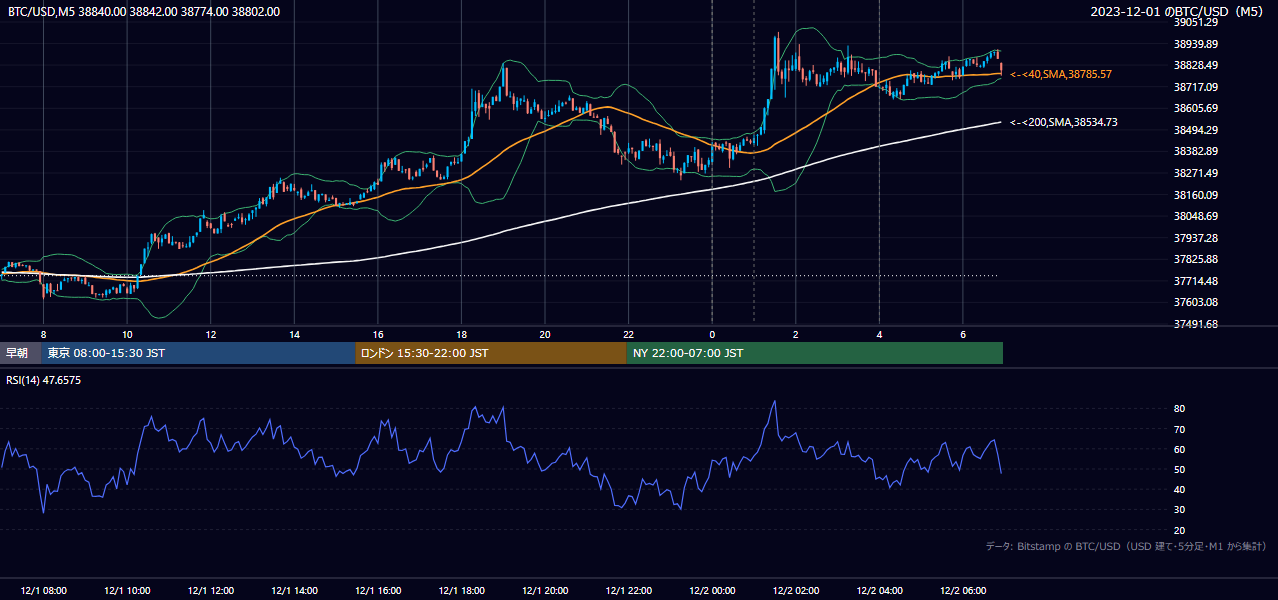Click the 12/1 20:00 time axis label
Image resolution: width=1278 pixels, height=600 pixels.
[x=545, y=591]
